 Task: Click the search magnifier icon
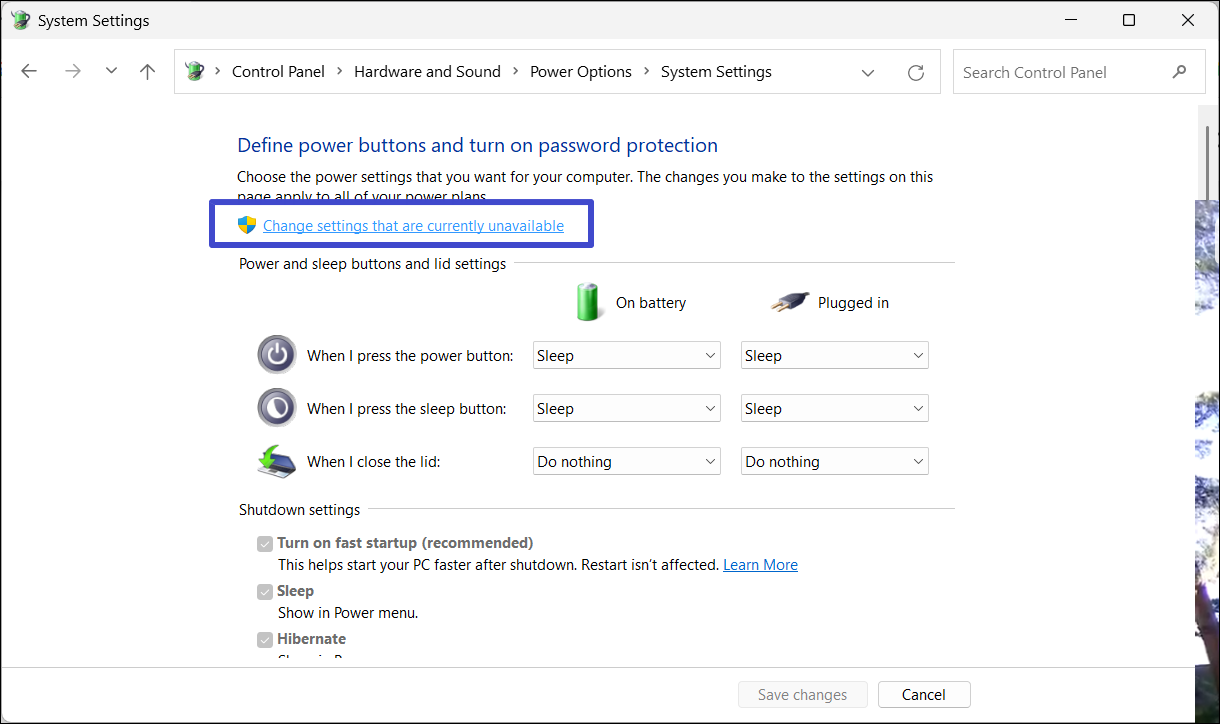tap(1179, 72)
